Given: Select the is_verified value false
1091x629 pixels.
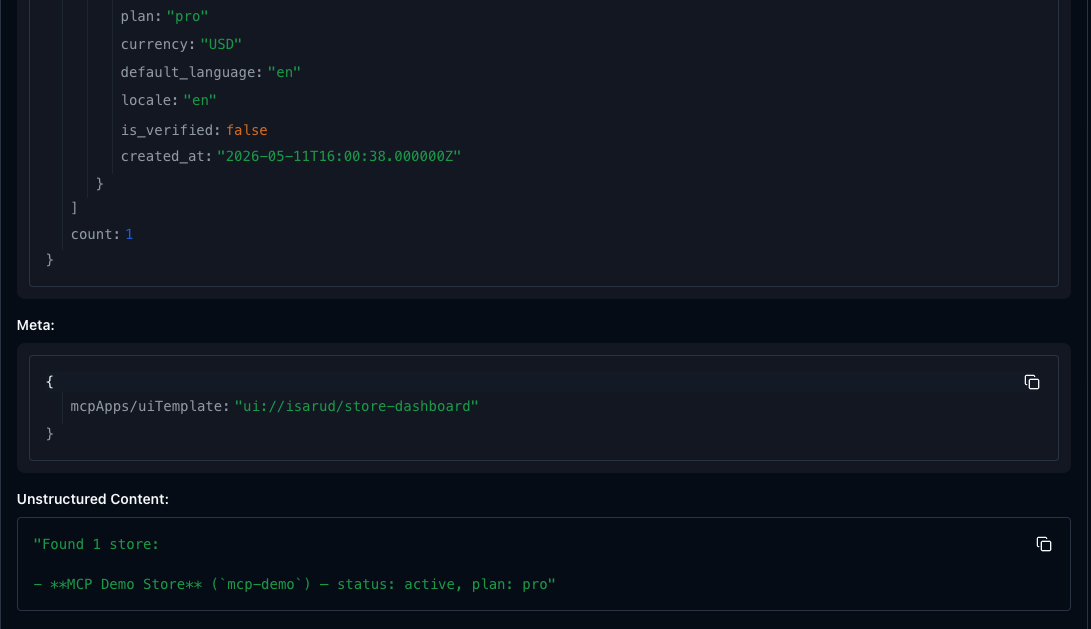Looking at the screenshot, I should pyautogui.click(x=246, y=130).
